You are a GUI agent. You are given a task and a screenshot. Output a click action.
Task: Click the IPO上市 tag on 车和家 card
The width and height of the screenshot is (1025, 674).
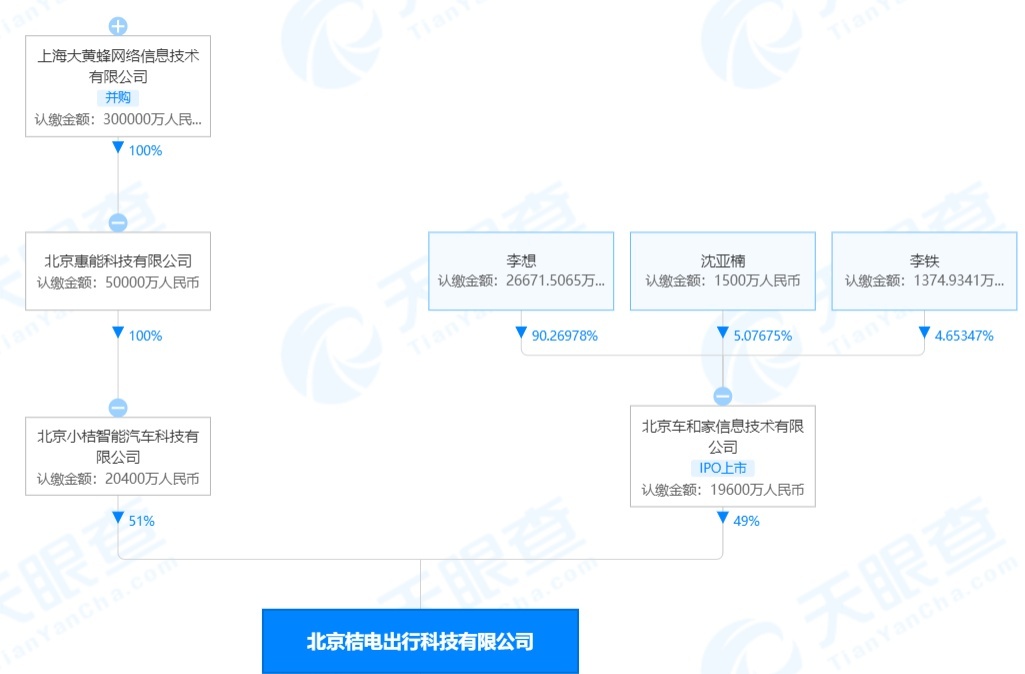click(x=722, y=468)
